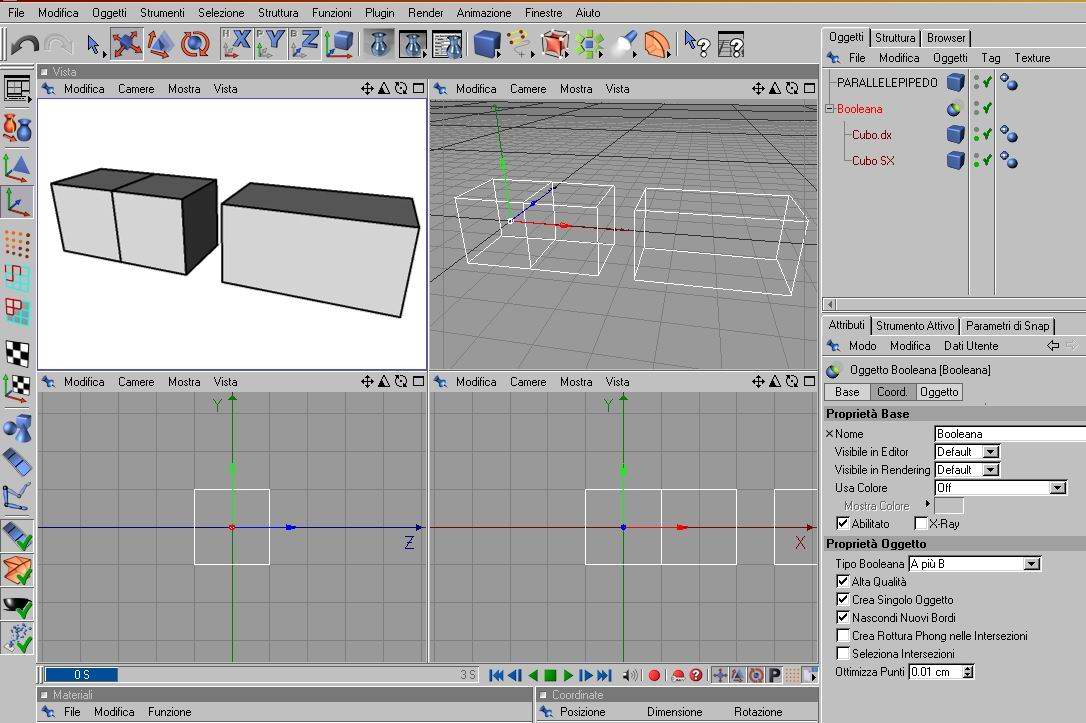Enable the X-Ray checkbox
Viewport: 1086px width, 723px height.
pos(920,523)
